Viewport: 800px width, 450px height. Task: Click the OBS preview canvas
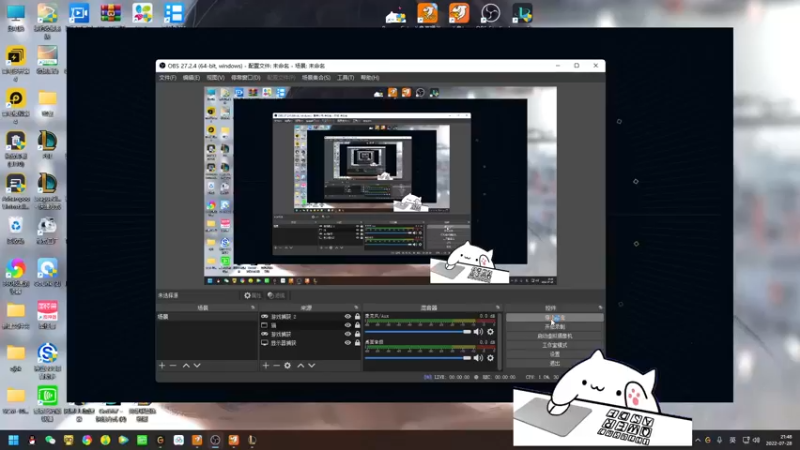pos(381,186)
